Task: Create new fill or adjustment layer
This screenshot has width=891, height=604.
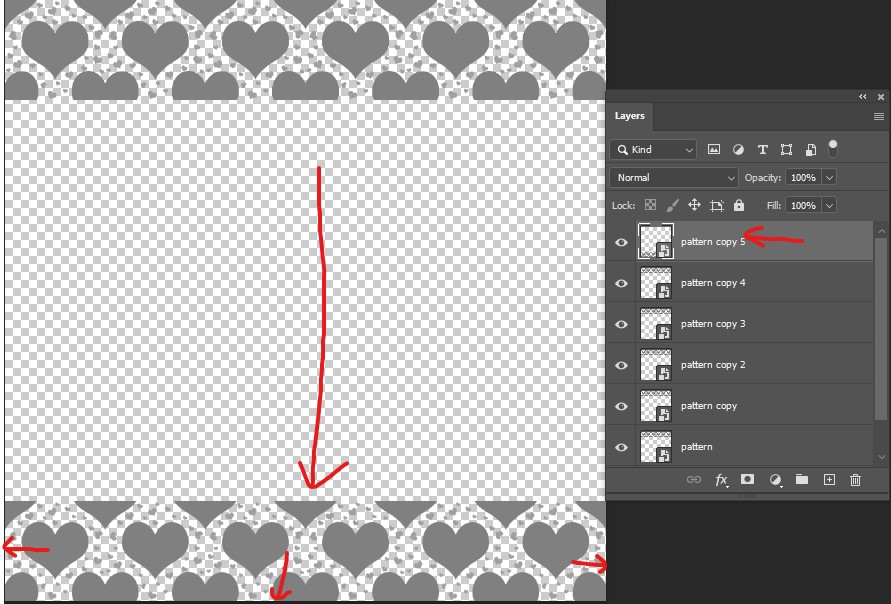Action: [775, 480]
